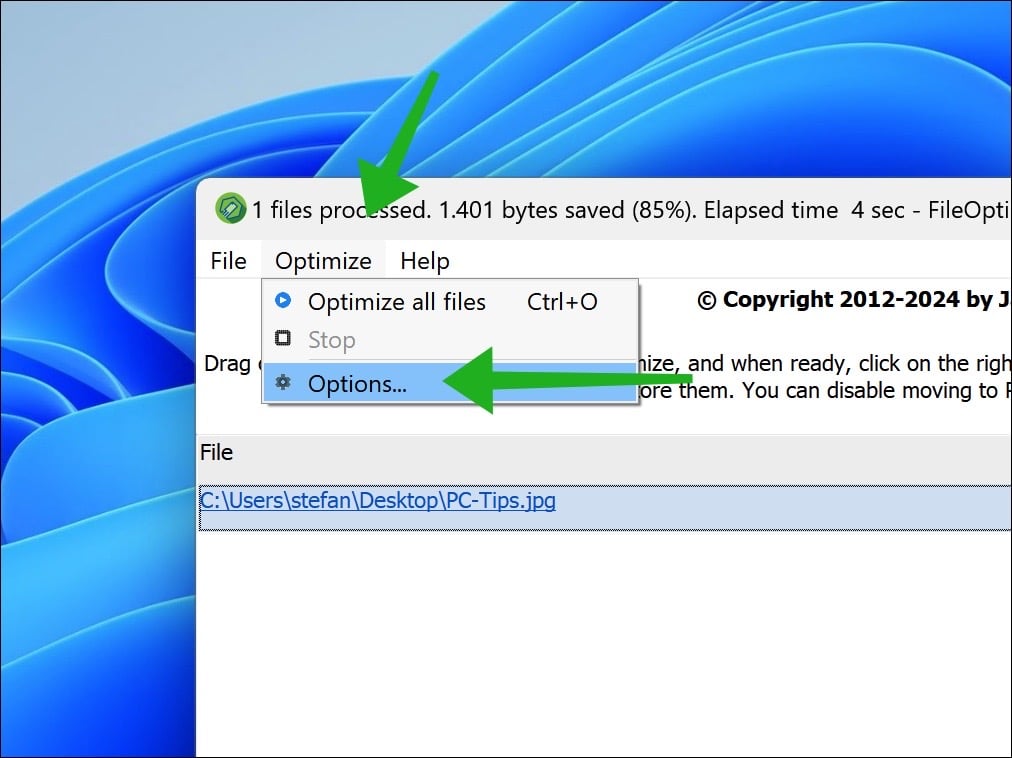Click the File column header
Viewport: 1012px width, 758px height.
coord(216,452)
